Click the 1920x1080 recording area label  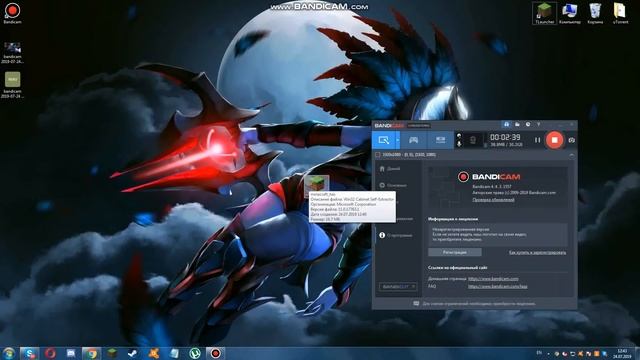(x=409, y=155)
